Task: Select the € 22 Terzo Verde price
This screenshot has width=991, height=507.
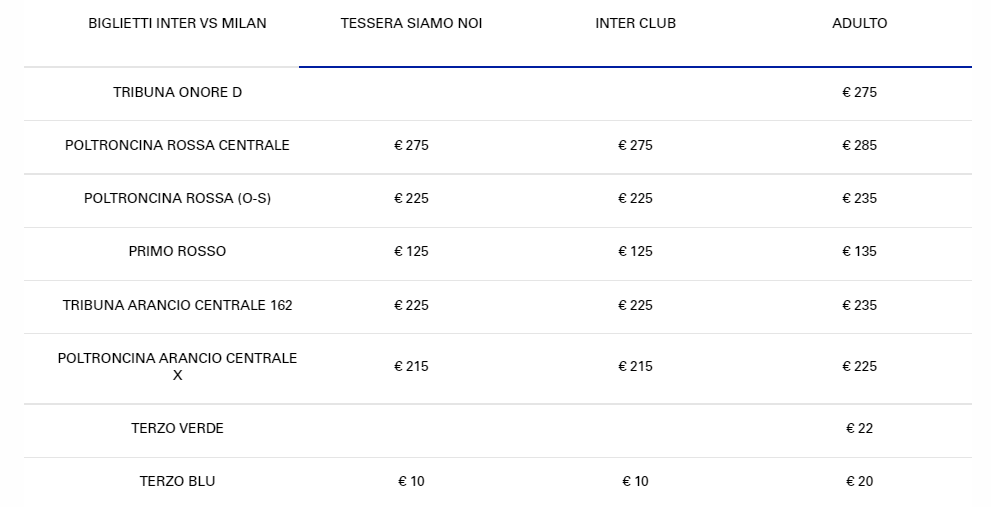Action: [859, 428]
